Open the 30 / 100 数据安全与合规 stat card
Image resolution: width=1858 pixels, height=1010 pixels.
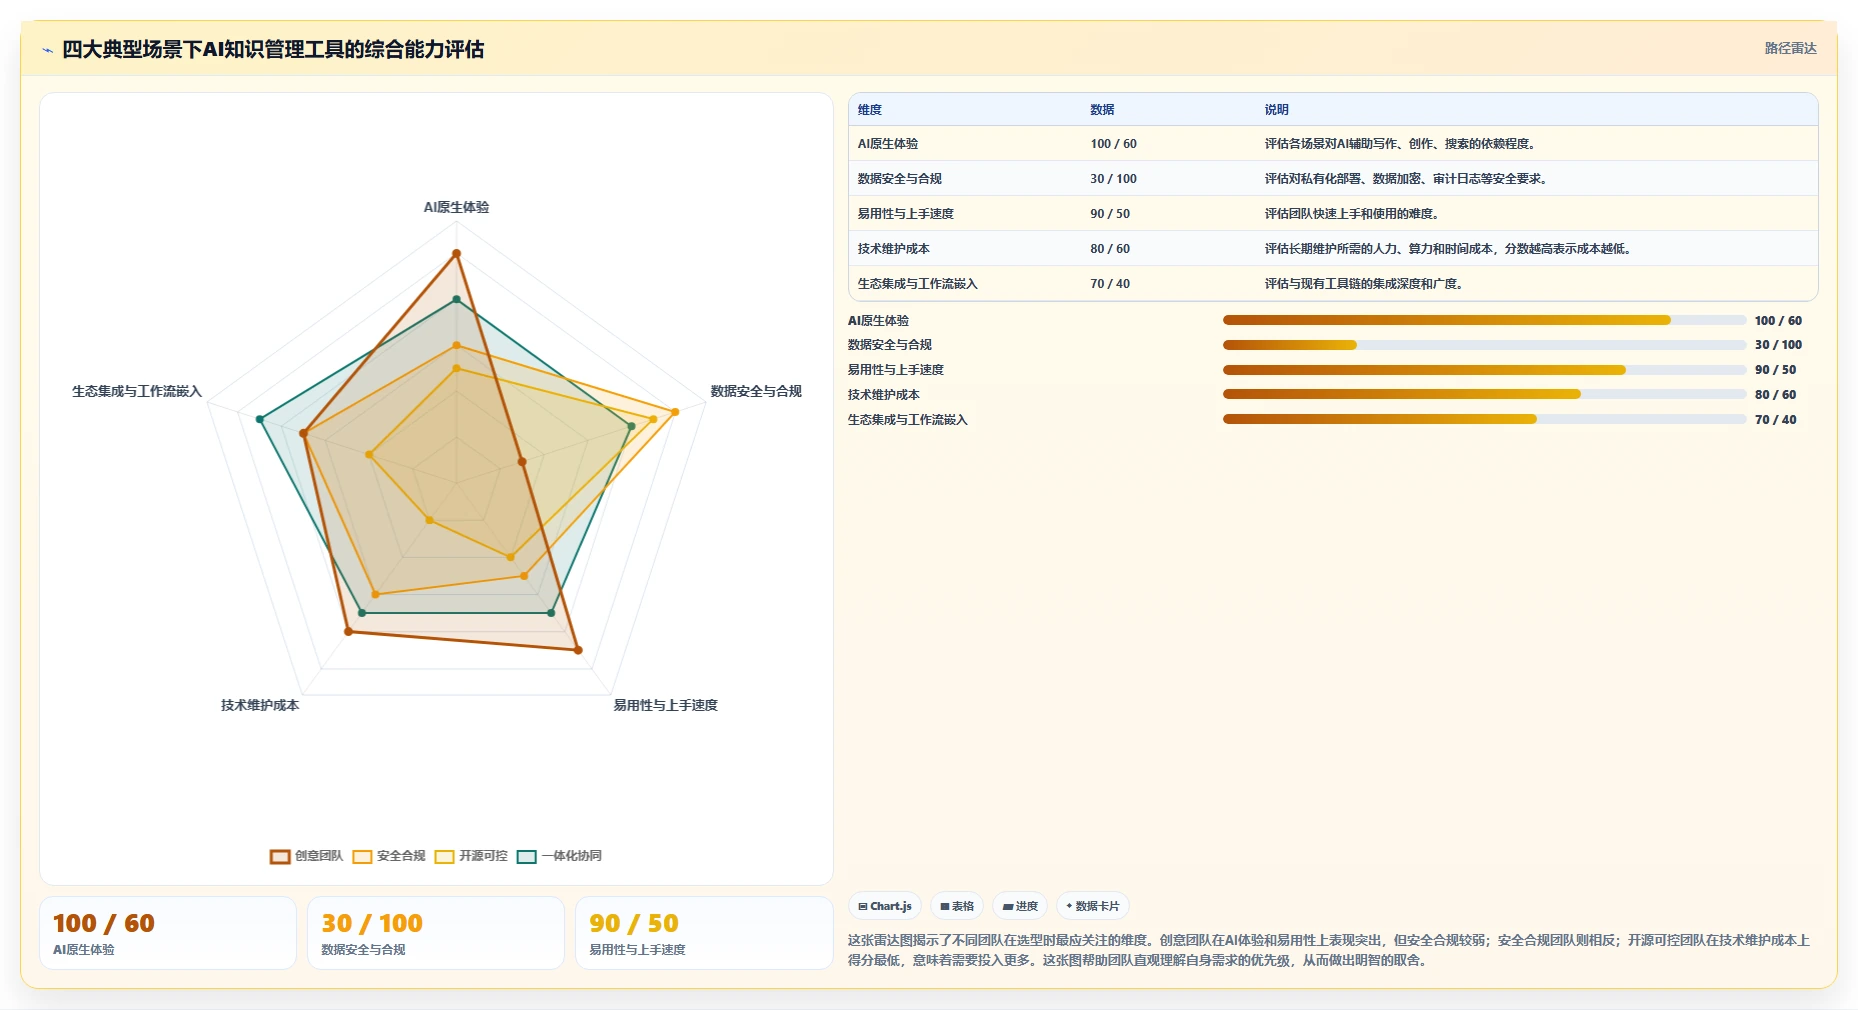click(x=436, y=933)
